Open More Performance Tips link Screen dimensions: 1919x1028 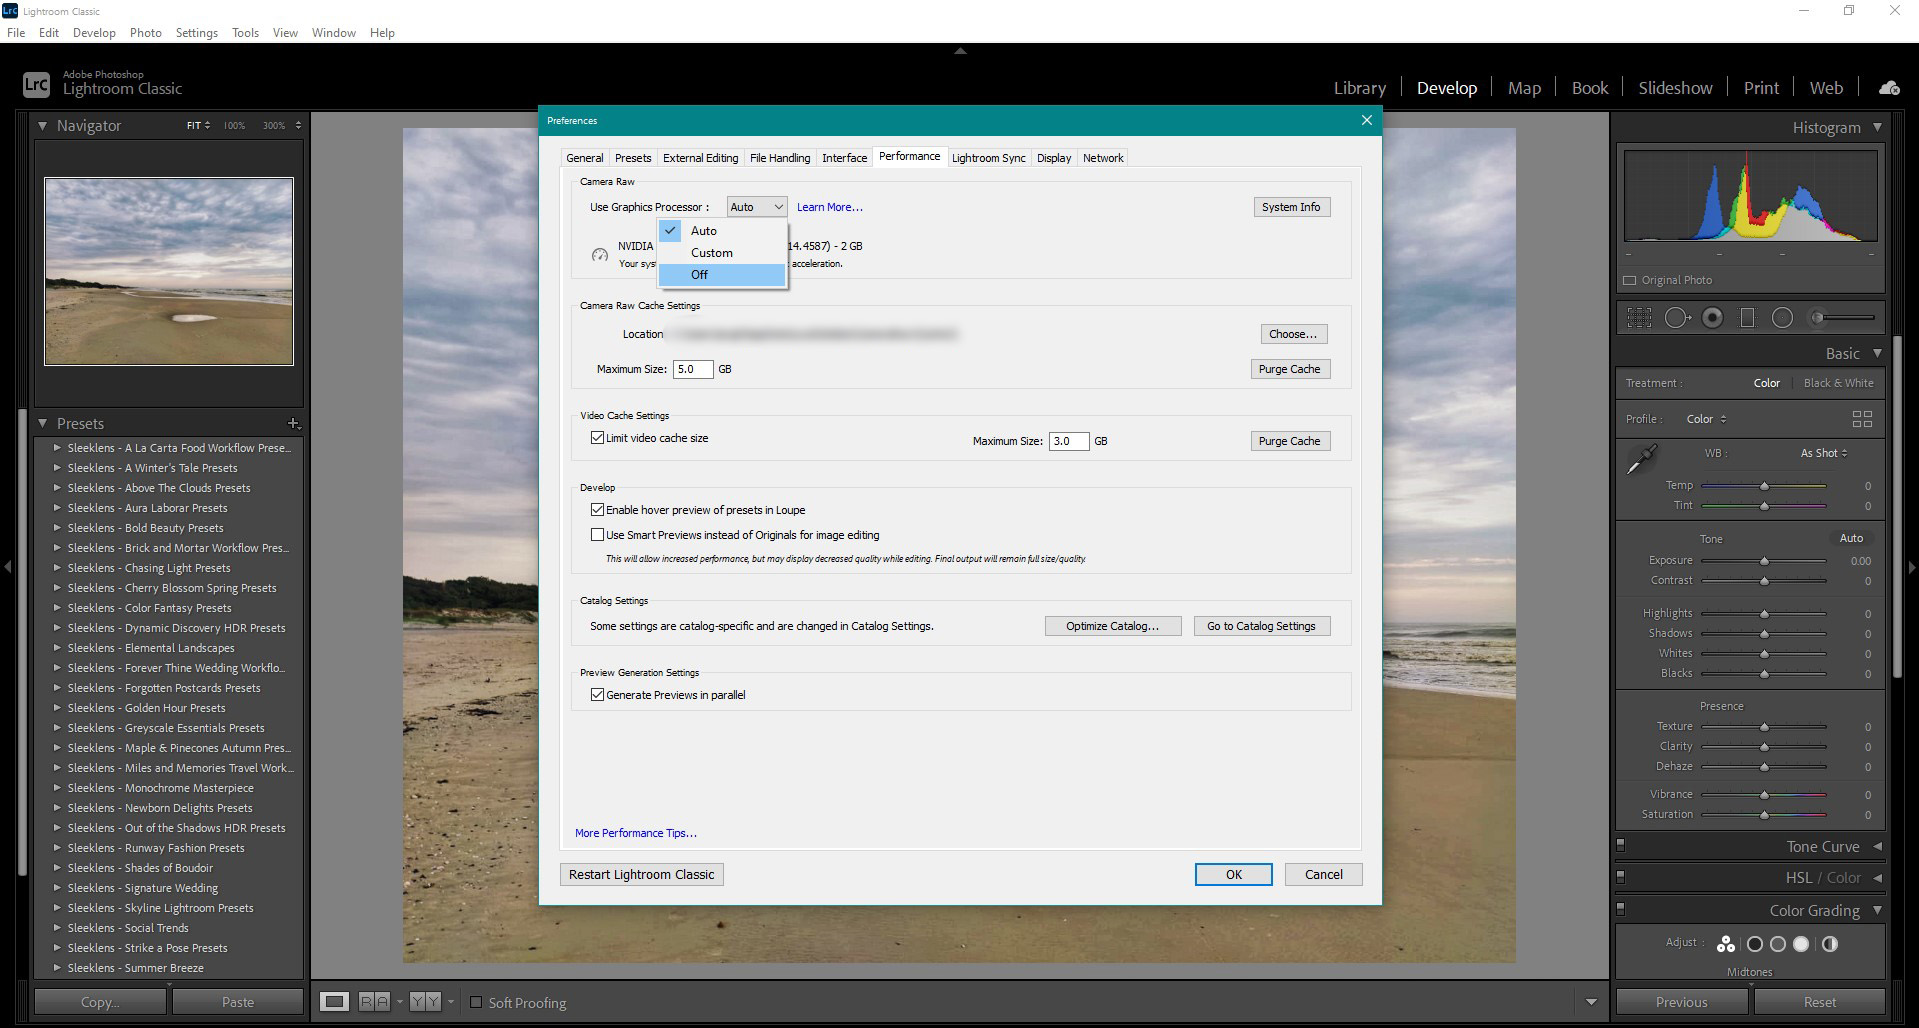[x=635, y=833]
